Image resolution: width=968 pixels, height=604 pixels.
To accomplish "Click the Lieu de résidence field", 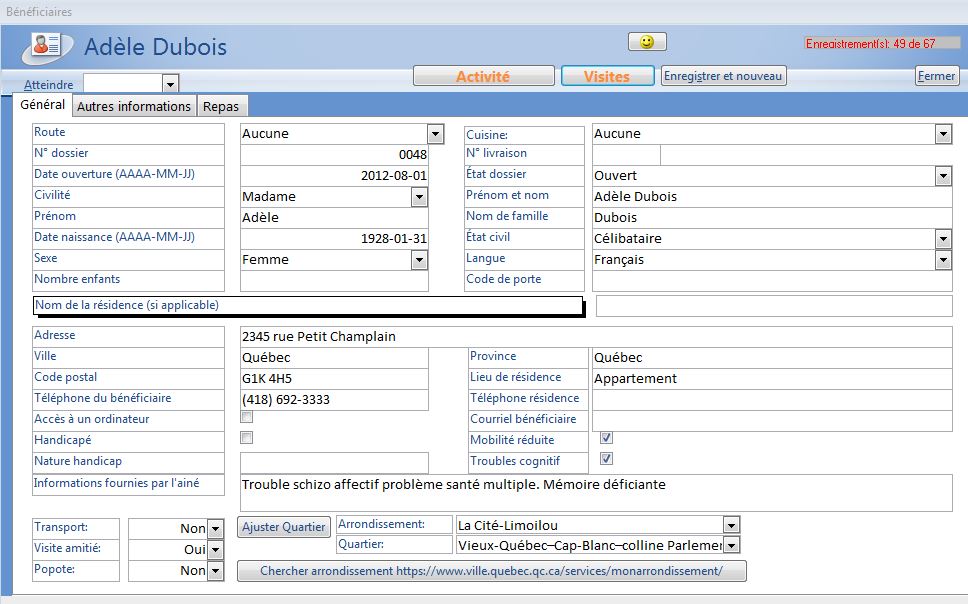I will (772, 379).
